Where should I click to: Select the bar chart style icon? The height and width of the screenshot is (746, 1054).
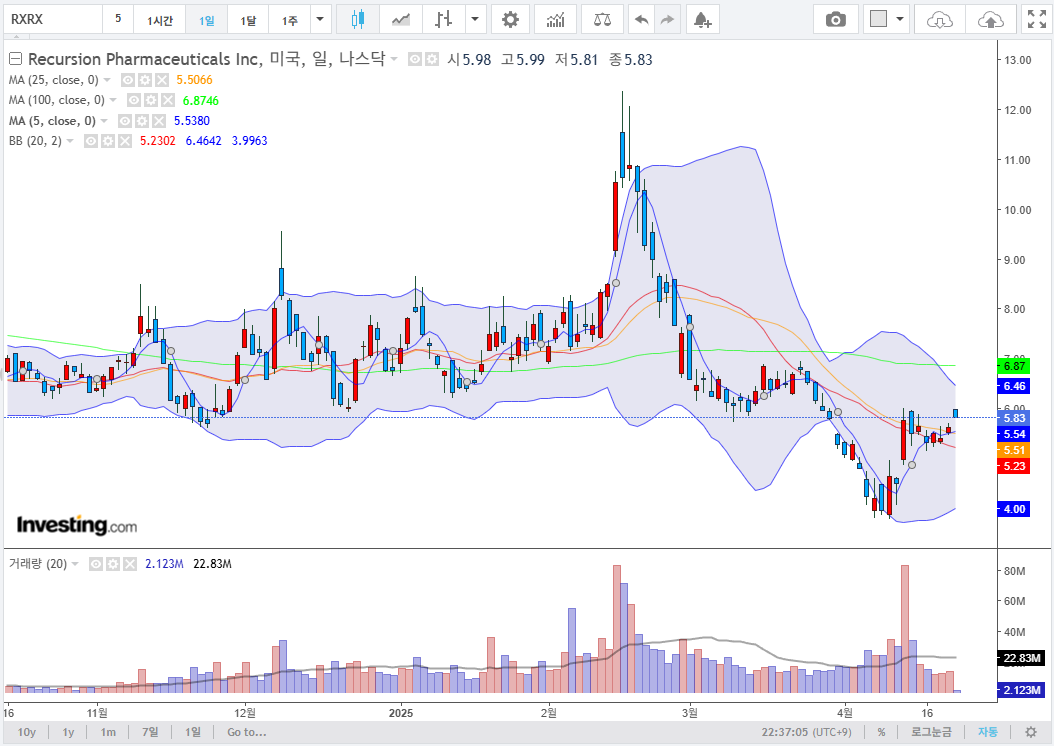pos(443,19)
